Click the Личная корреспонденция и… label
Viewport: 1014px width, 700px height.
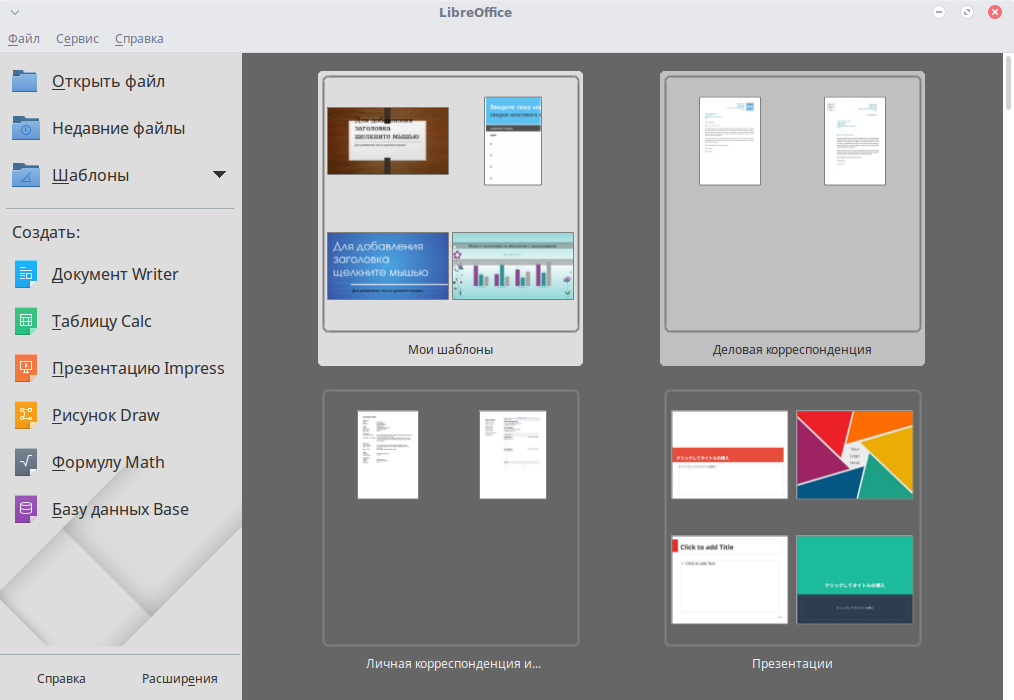coord(453,664)
